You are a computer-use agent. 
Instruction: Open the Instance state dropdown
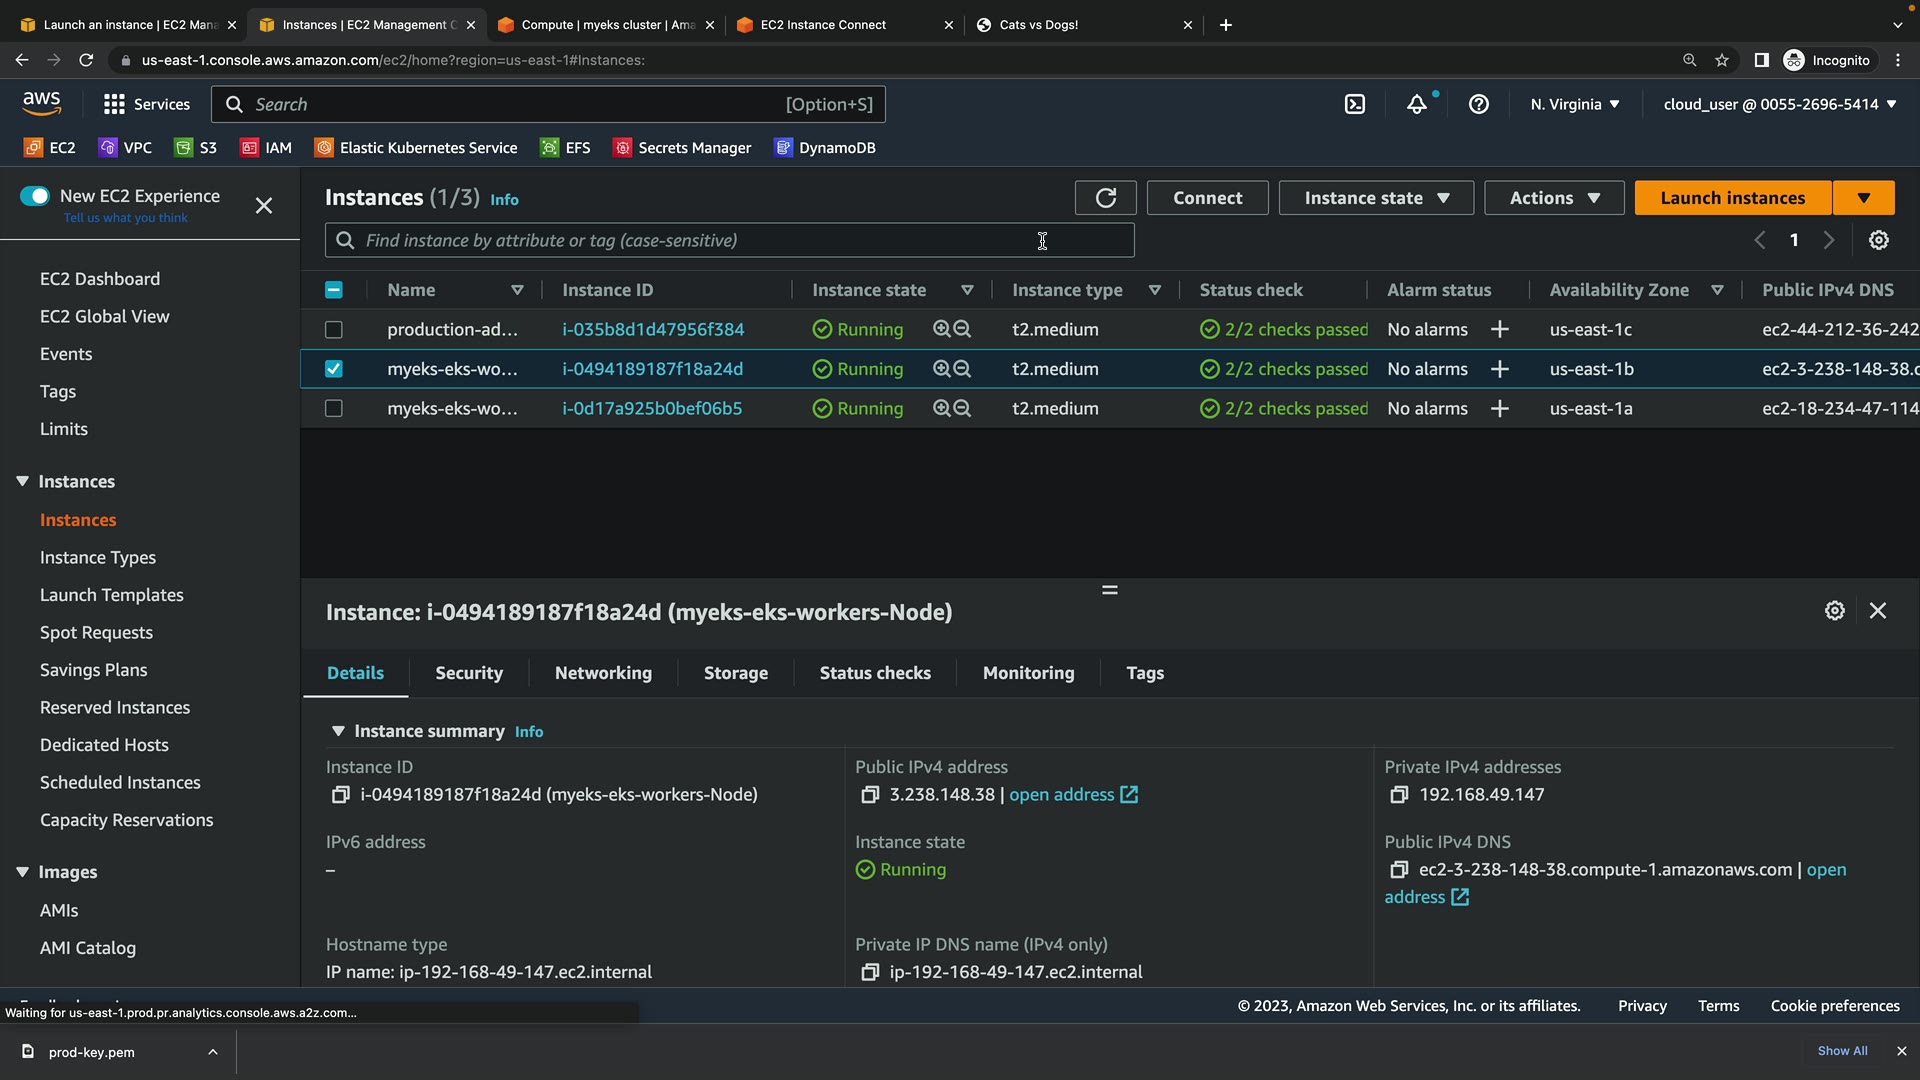click(x=1376, y=198)
